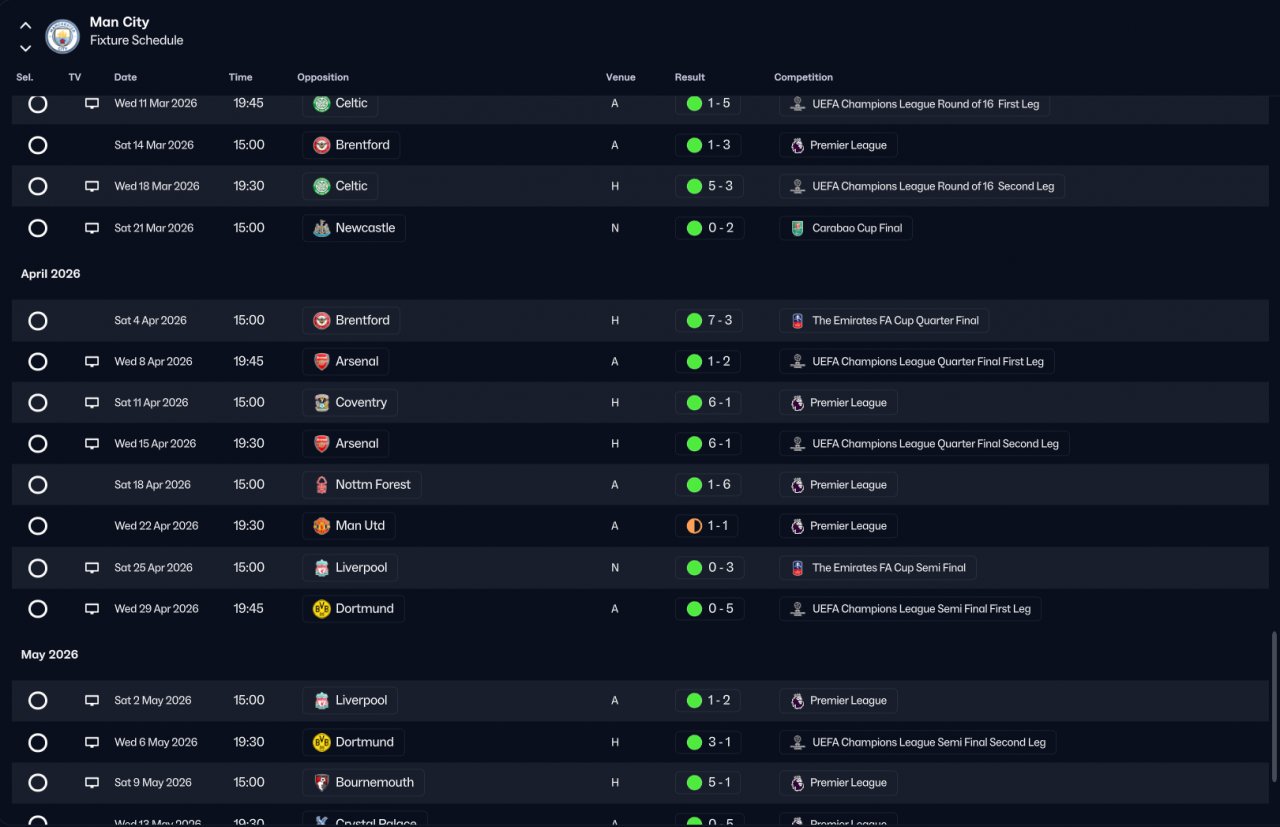Sort by the Result column header
The height and width of the screenshot is (827, 1280).
pyautogui.click(x=690, y=77)
